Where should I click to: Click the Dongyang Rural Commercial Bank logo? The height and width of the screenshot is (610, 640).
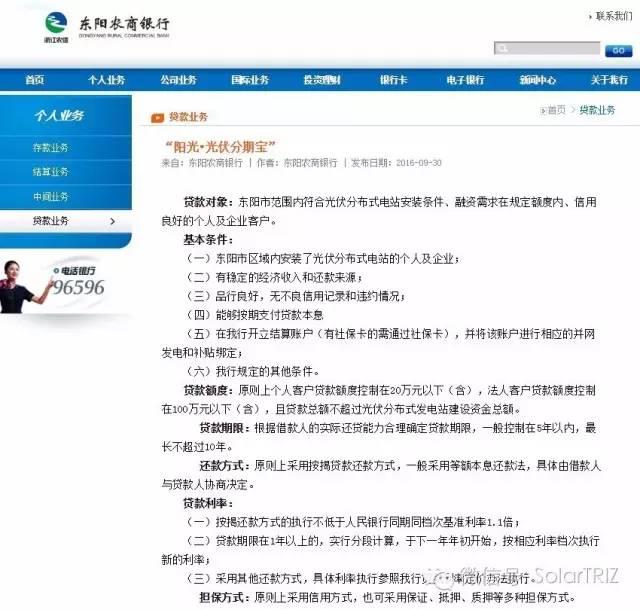[107, 27]
